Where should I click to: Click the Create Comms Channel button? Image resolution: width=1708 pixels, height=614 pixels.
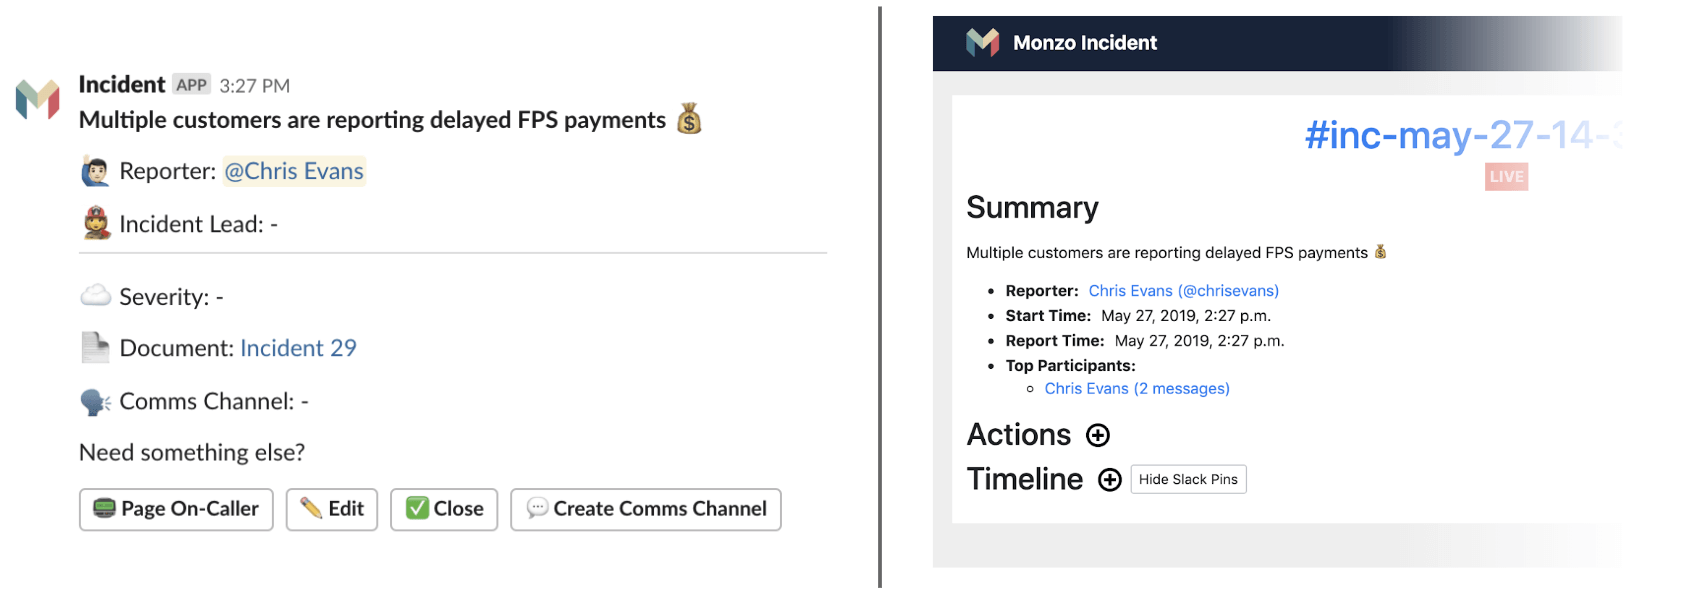[646, 509]
